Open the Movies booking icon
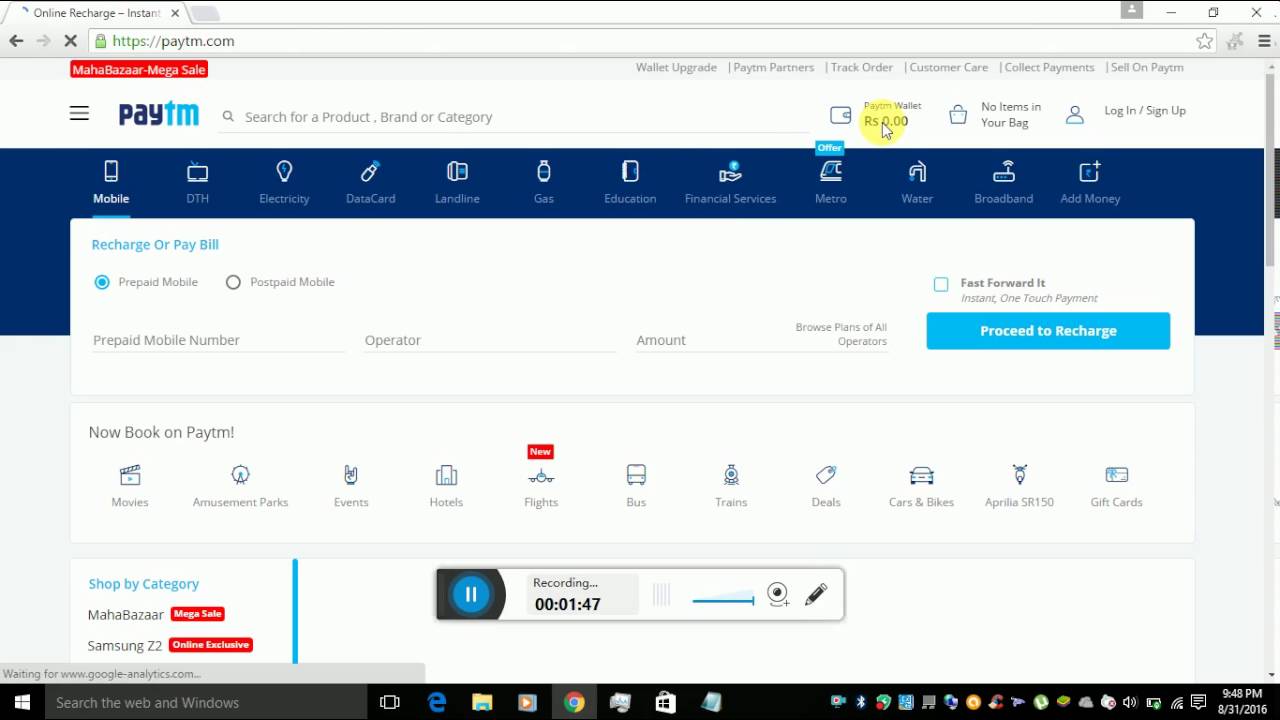The image size is (1280, 720). (x=130, y=475)
